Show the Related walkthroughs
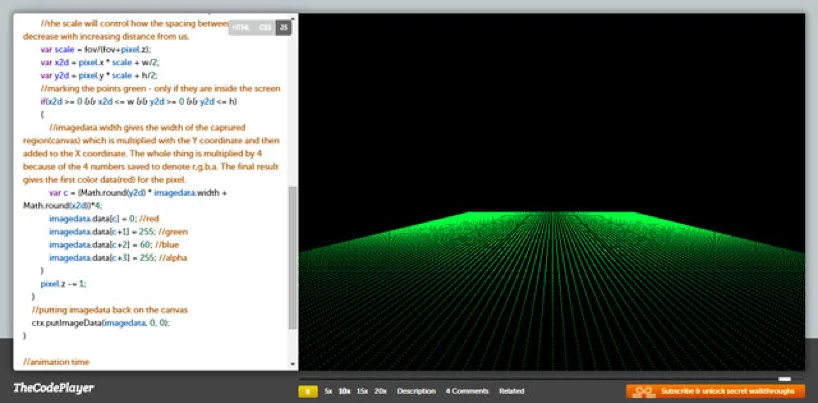818x403 pixels. coord(511,391)
